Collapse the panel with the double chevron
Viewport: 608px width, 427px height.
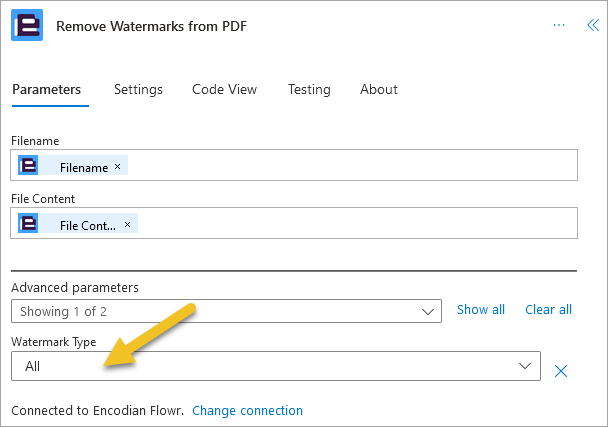click(x=593, y=25)
